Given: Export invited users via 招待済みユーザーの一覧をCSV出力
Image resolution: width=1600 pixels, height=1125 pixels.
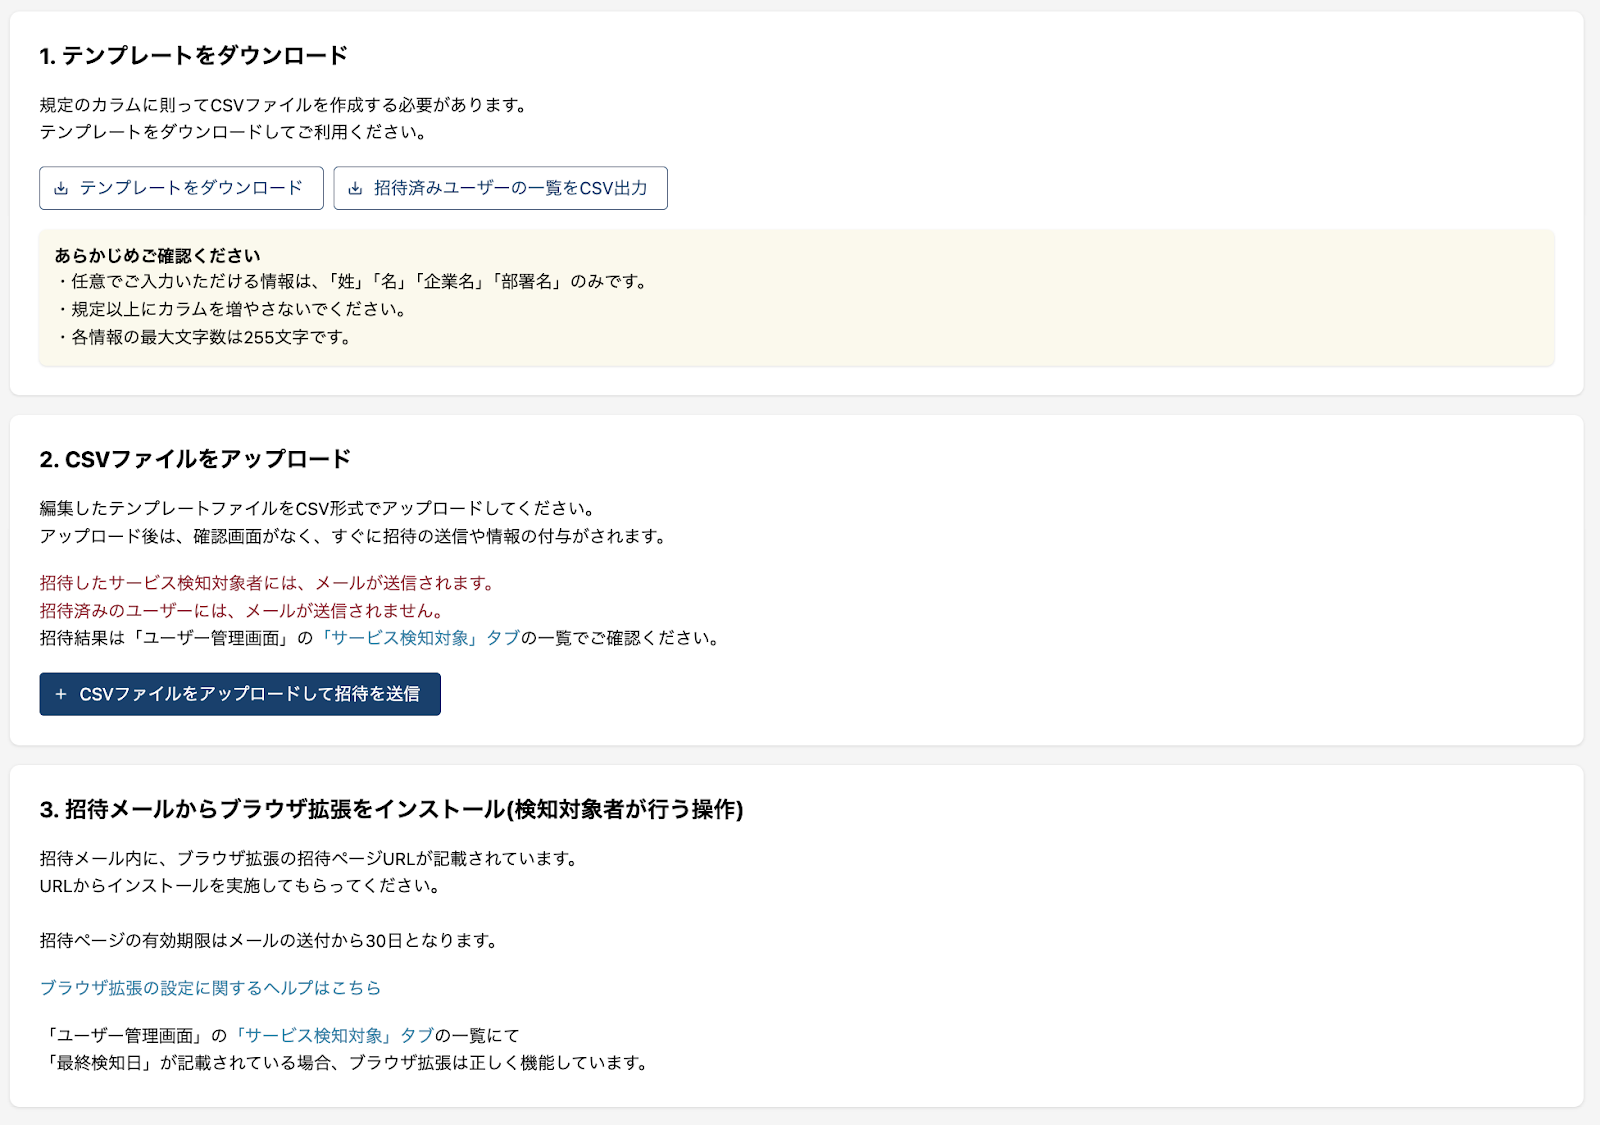Looking at the screenshot, I should coord(510,188).
